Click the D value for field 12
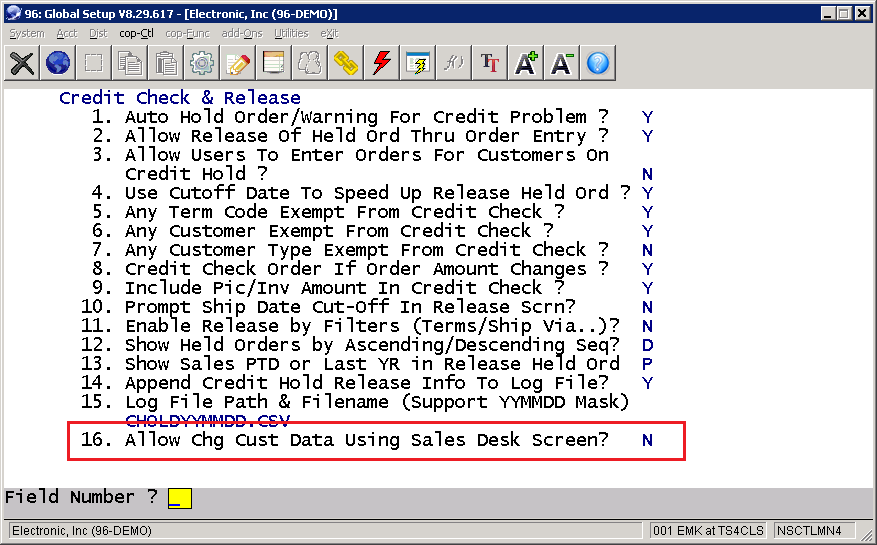The width and height of the screenshot is (877, 545). pos(647,345)
